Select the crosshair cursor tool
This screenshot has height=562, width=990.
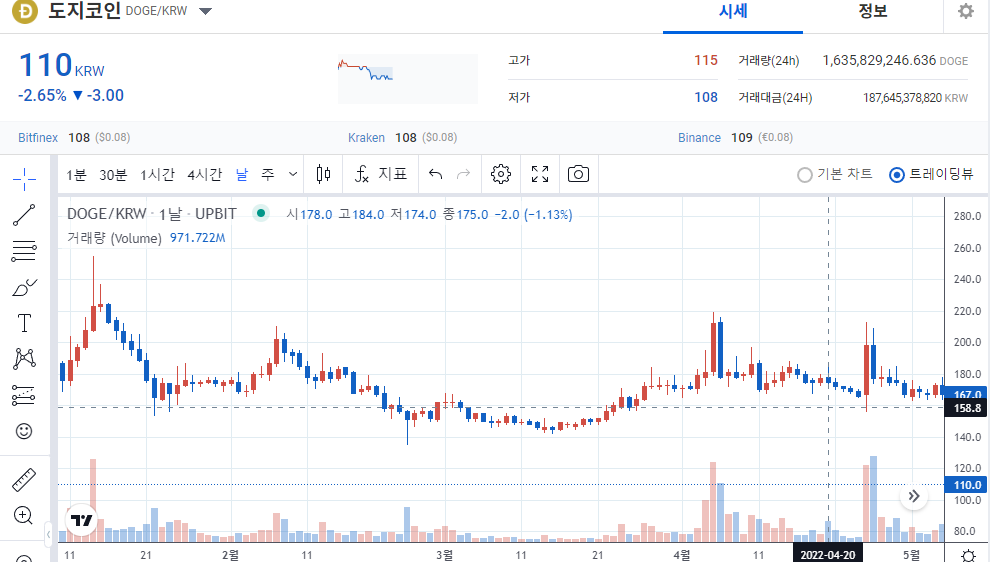(24, 179)
